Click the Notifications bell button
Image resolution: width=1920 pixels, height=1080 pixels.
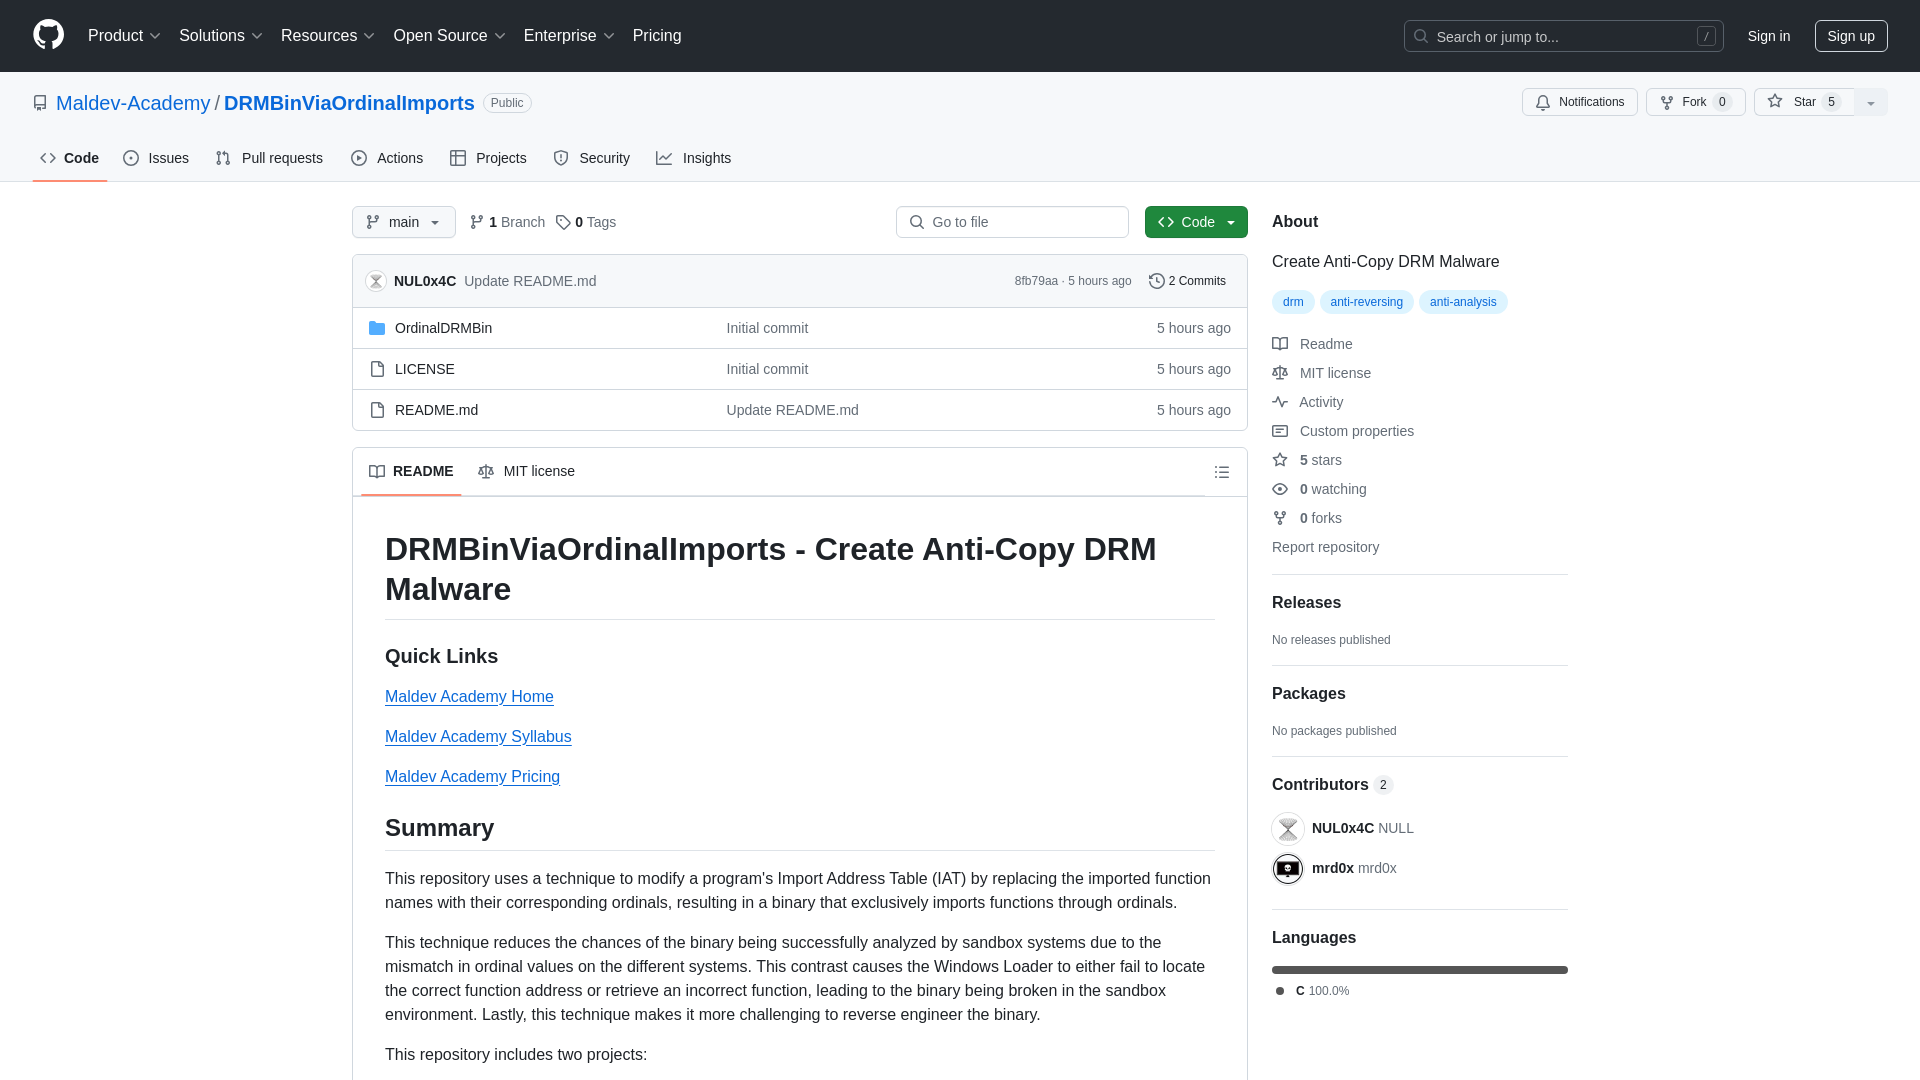[x=1579, y=102]
